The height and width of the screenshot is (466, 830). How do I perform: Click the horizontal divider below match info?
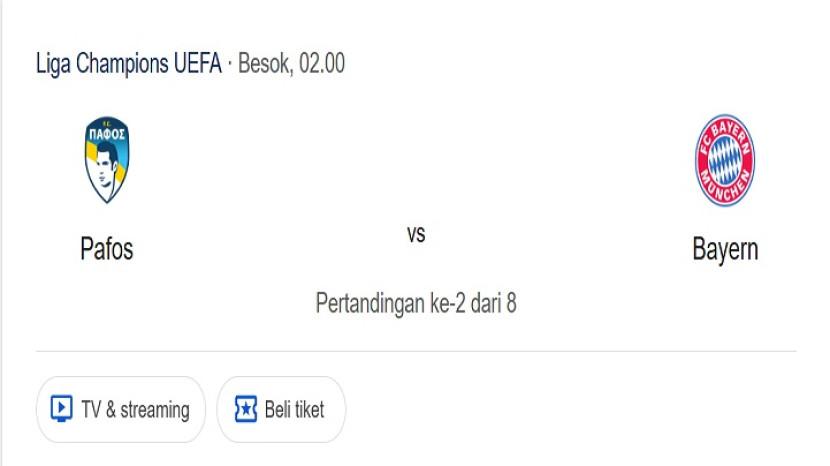(416, 351)
